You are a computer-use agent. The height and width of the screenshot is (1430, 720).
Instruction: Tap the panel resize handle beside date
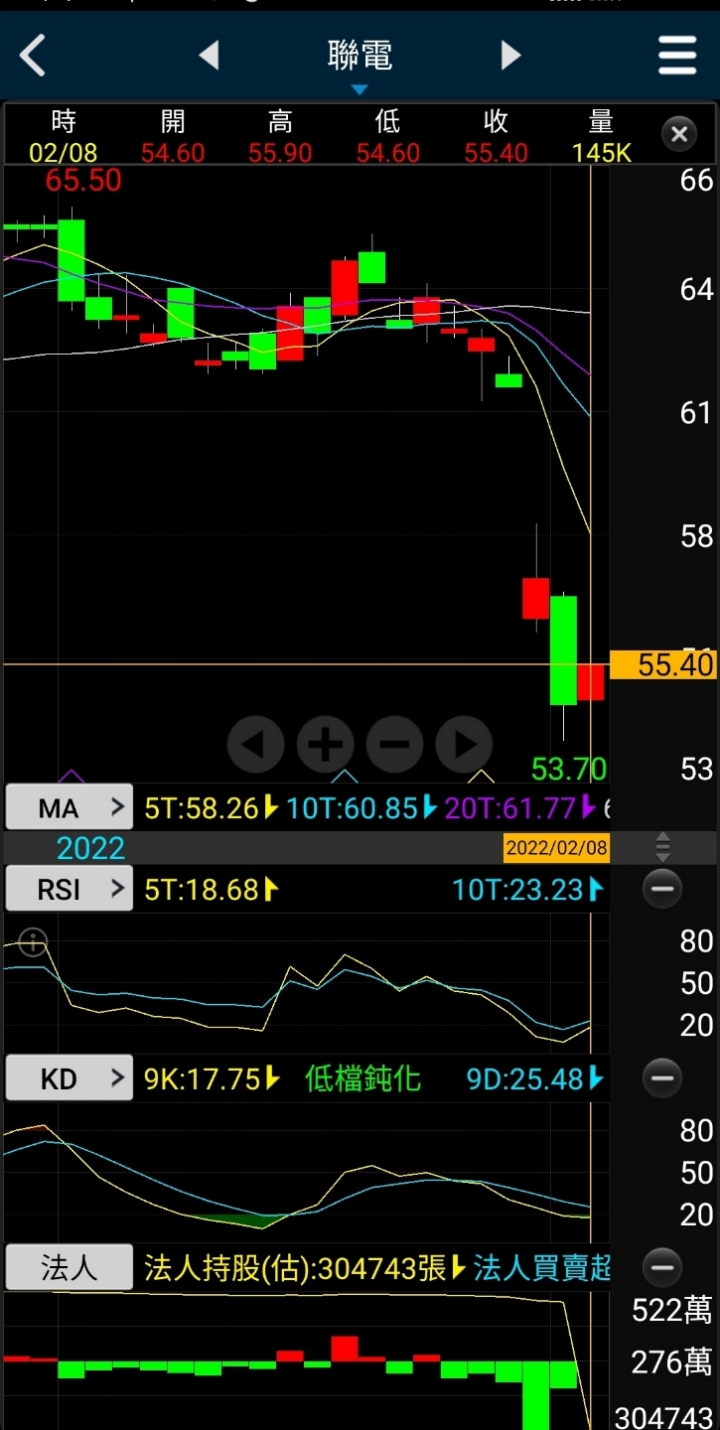pos(663,848)
